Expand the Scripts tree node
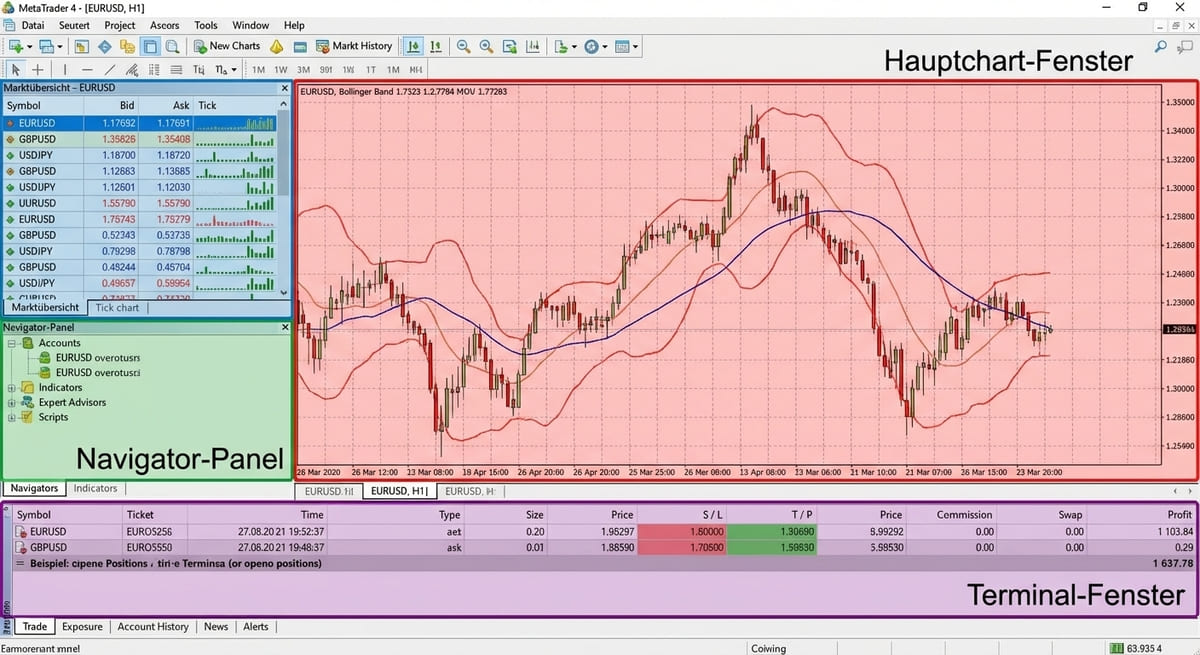The image size is (1200, 655). pyautogui.click(x=11, y=417)
